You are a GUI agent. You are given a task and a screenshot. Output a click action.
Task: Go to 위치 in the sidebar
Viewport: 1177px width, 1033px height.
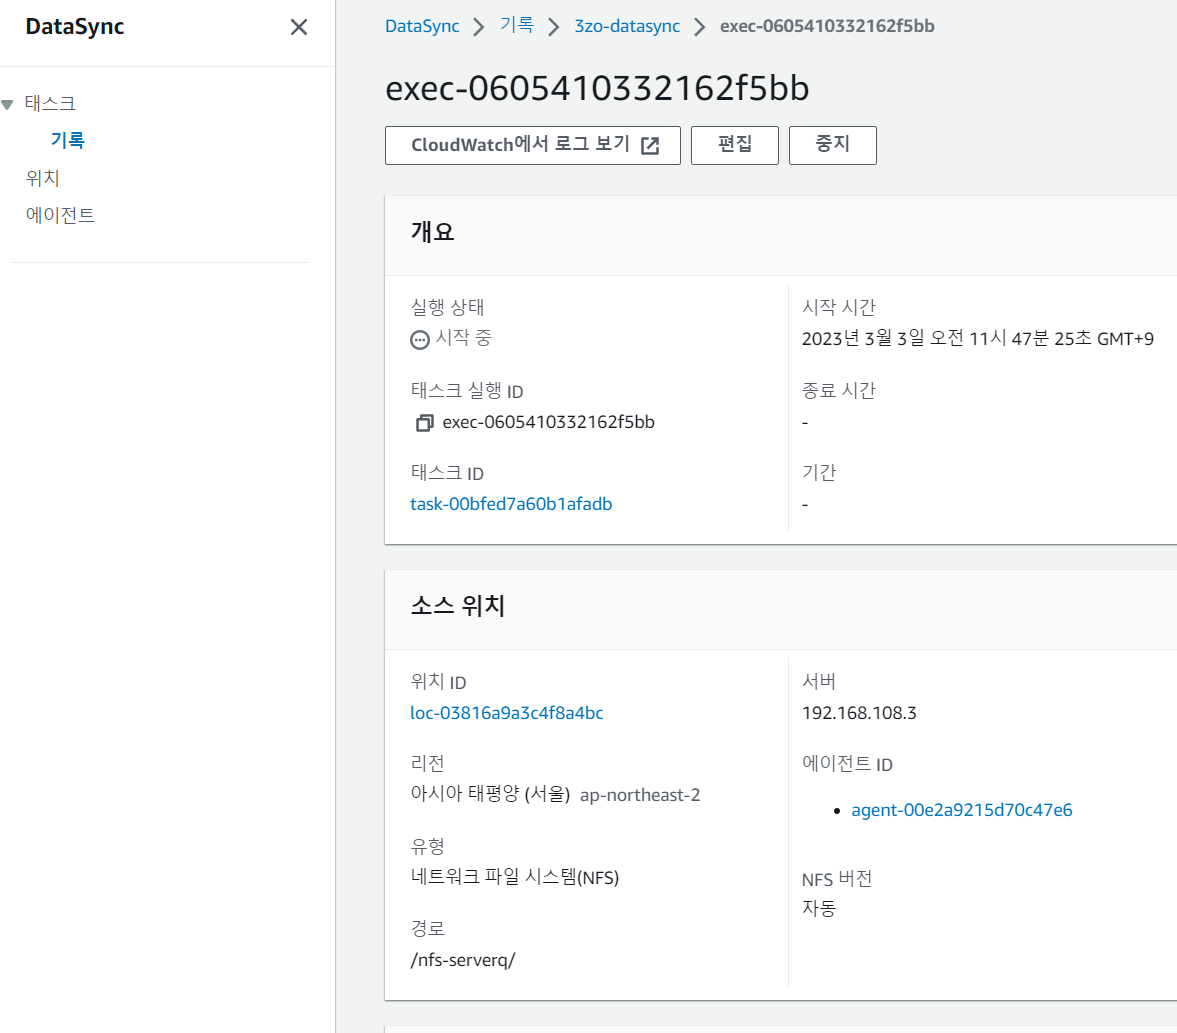(x=42, y=178)
